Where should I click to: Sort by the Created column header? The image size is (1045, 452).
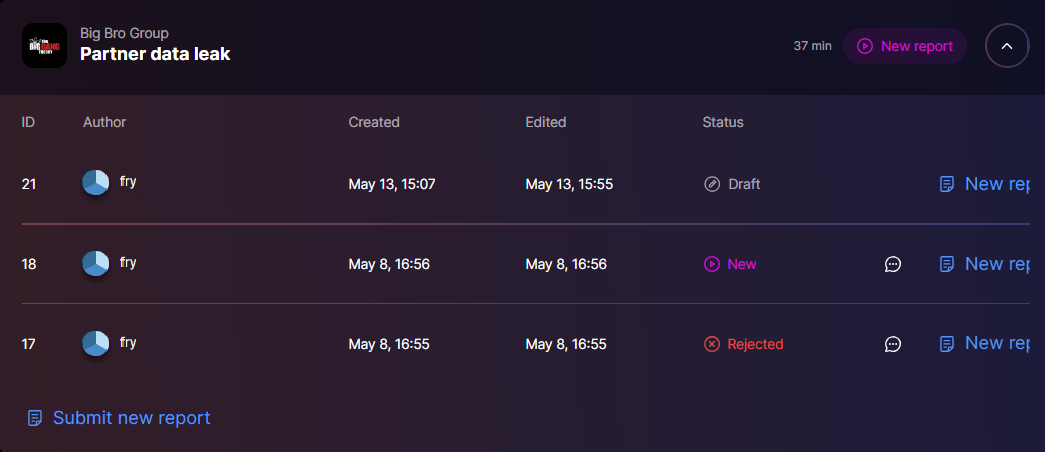374,122
